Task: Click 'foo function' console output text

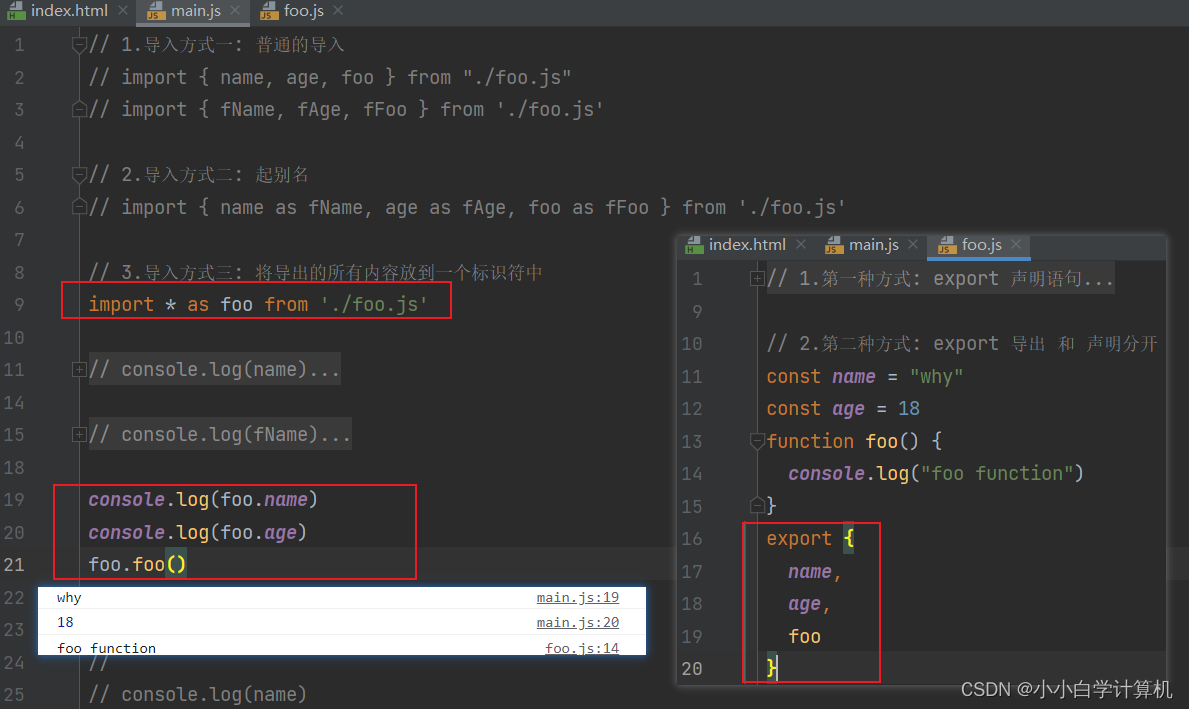Action: click(x=106, y=648)
